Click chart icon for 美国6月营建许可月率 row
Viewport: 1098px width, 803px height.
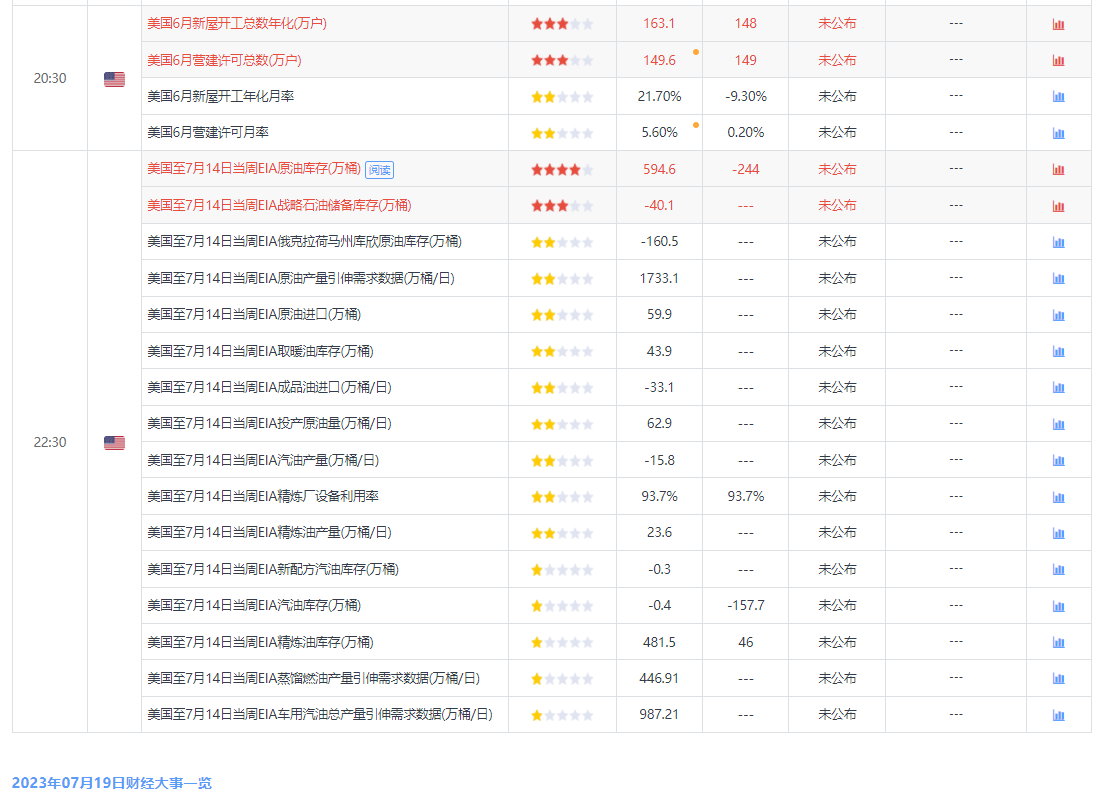[x=1058, y=133]
